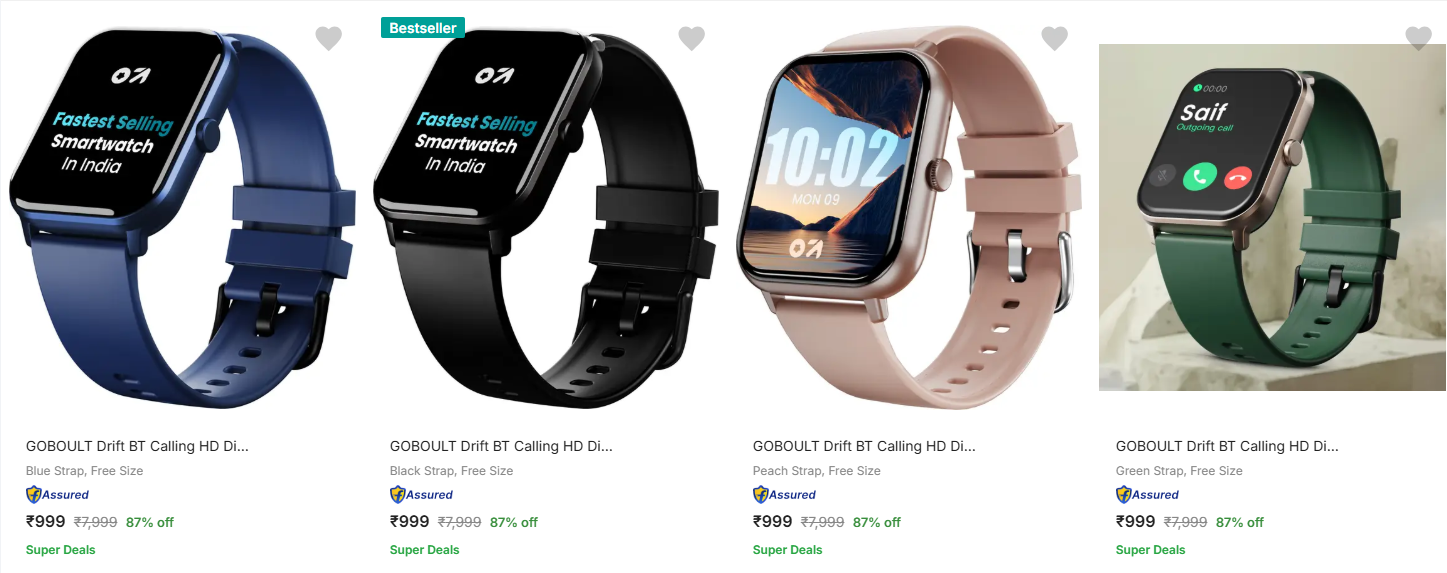Open GOBOULT Drift title above Green Strap

pyautogui.click(x=1227, y=446)
